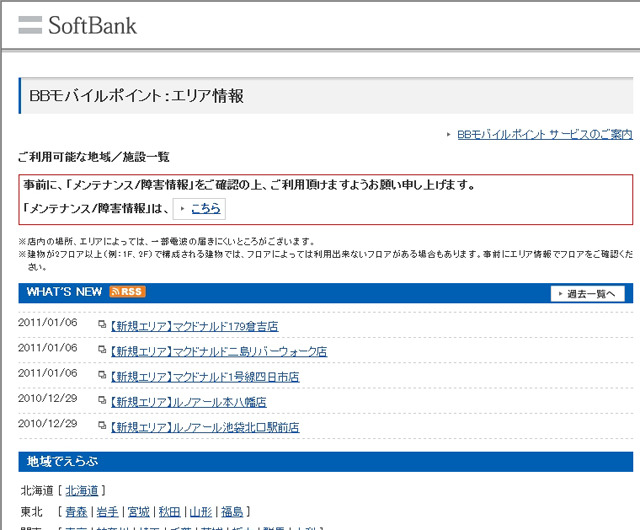Image resolution: width=640 pixels, height=530 pixels.
Task: Click icon beside マクドナルド179倉吉店 link
Action: click(x=102, y=325)
